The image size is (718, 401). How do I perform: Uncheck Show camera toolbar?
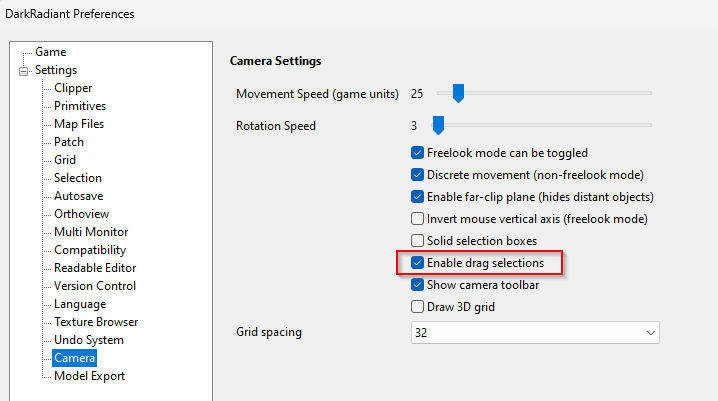418,285
